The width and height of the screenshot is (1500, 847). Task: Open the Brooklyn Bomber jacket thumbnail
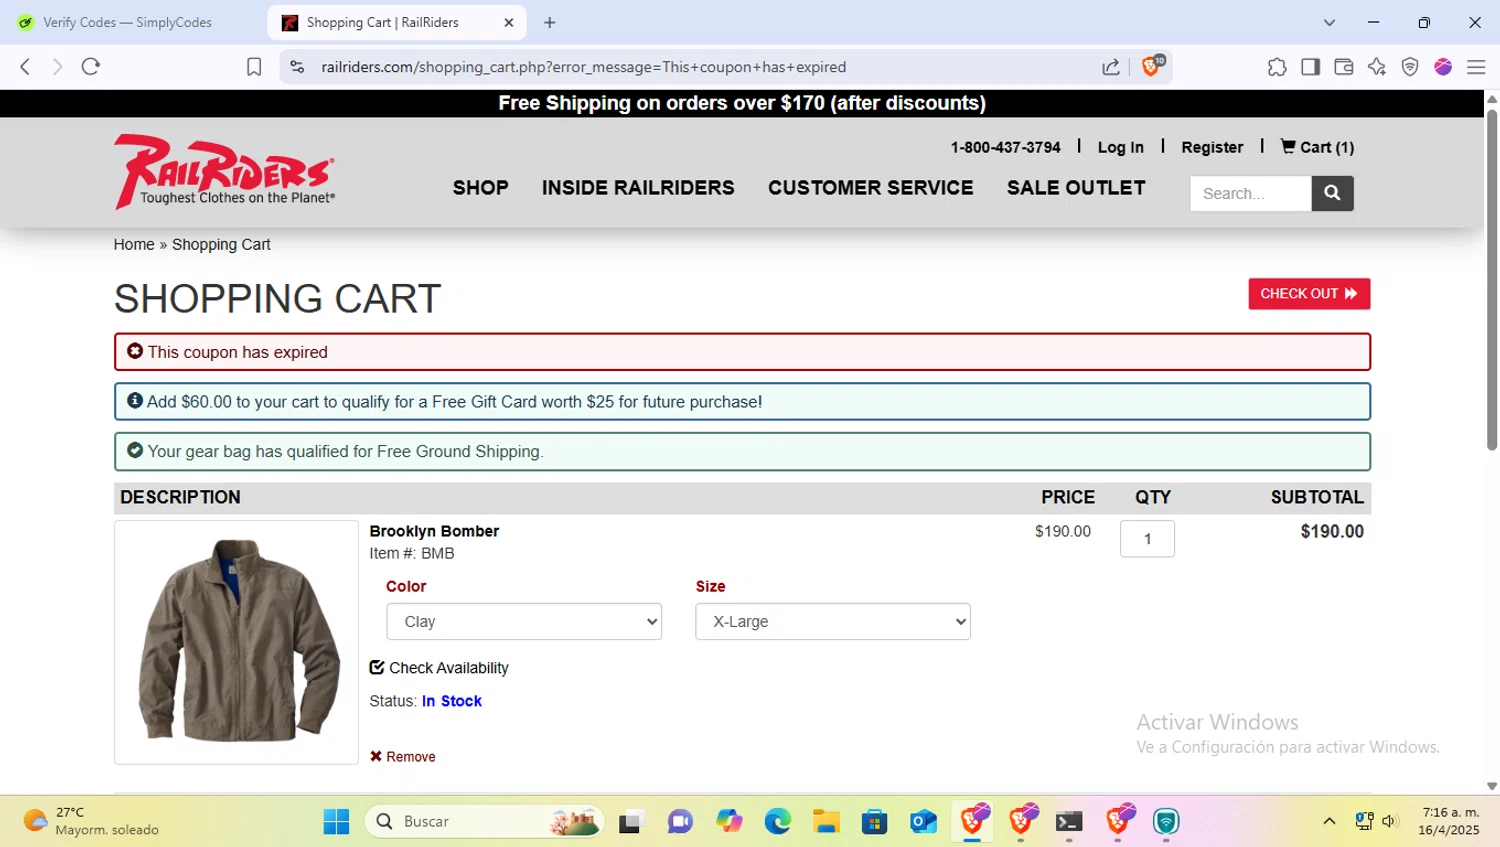[236, 642]
